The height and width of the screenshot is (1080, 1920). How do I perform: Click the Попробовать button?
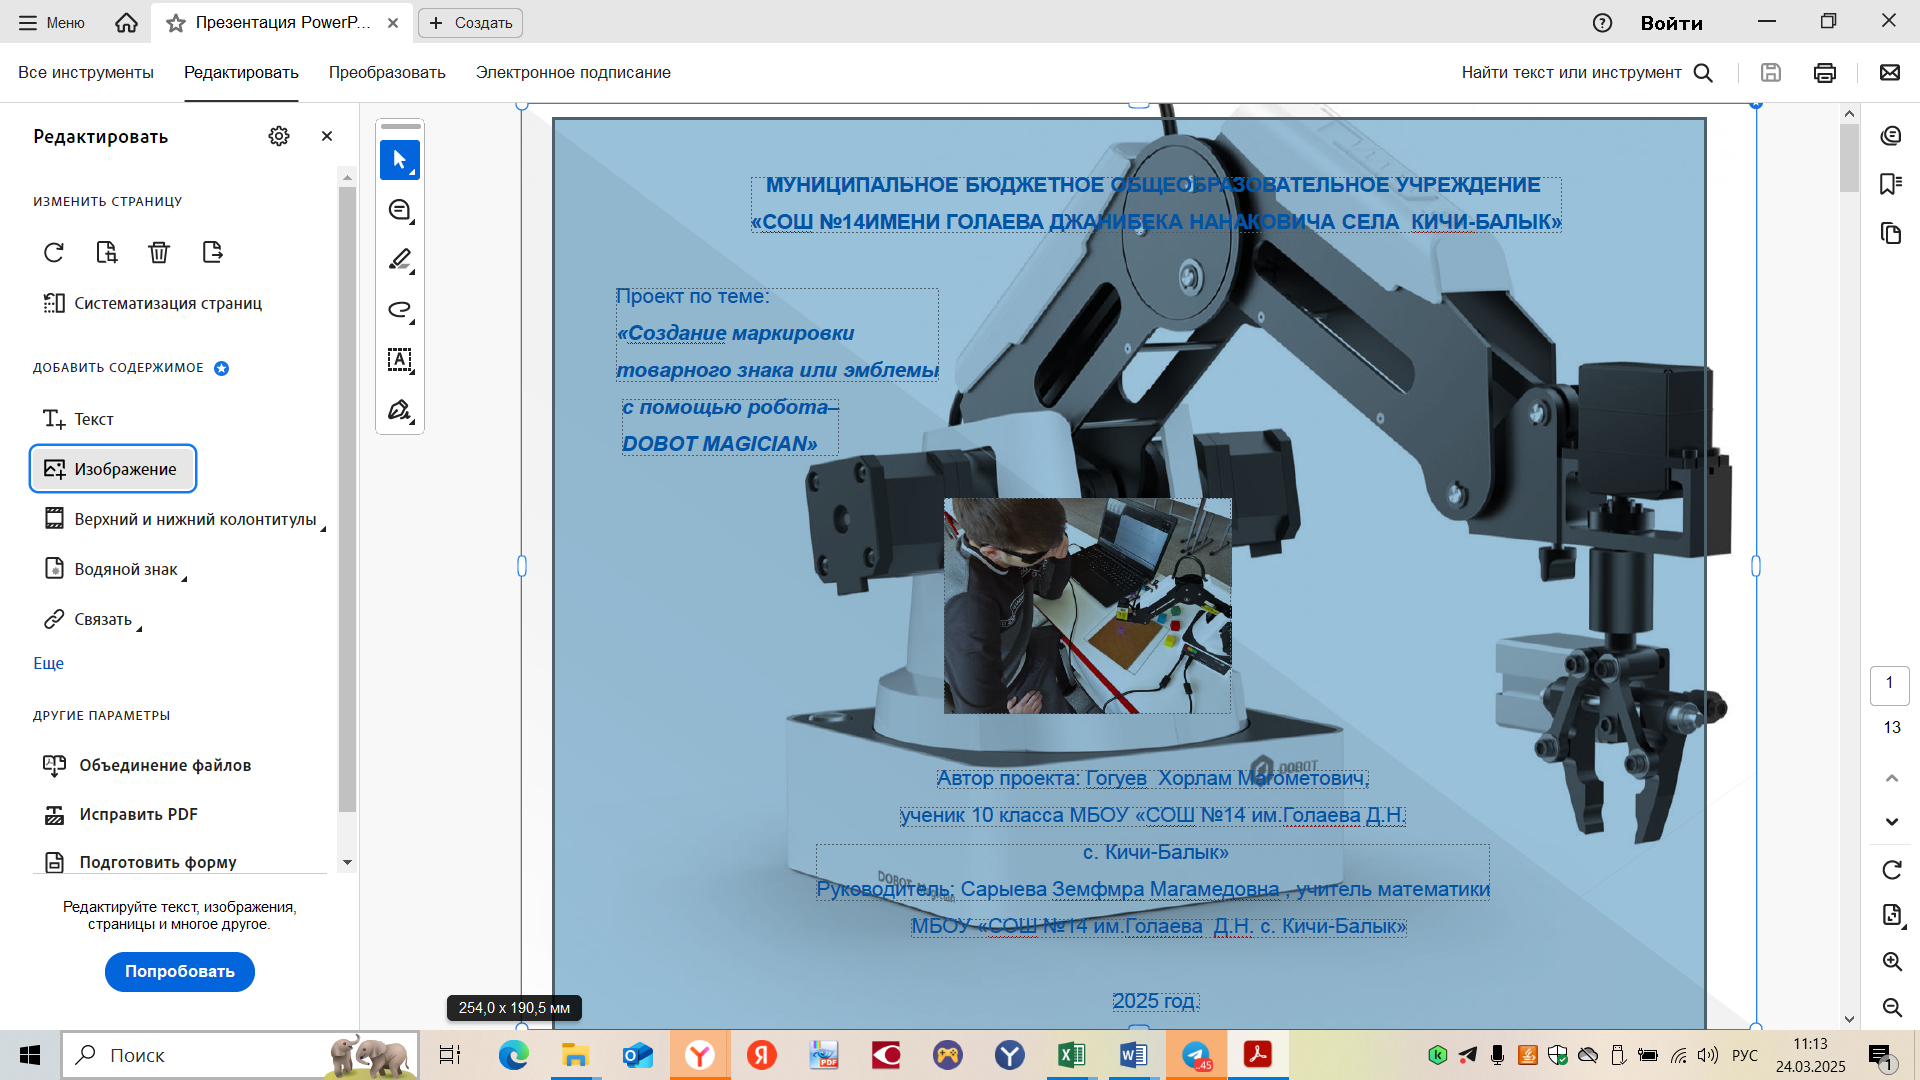pos(180,971)
